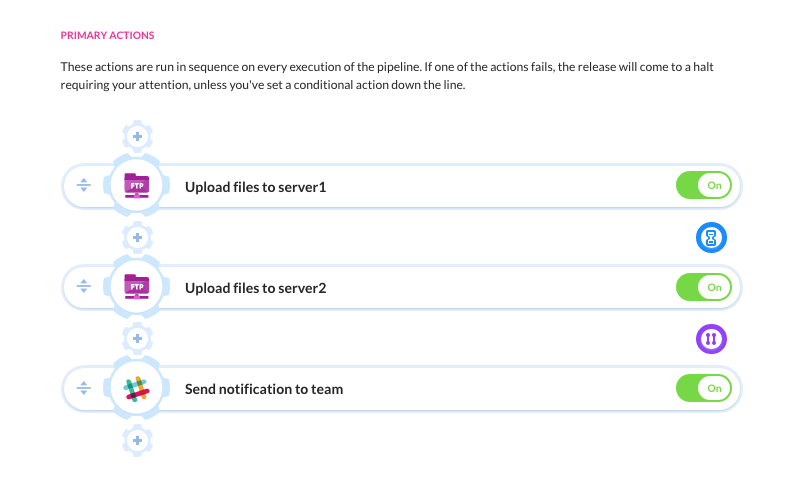
Task: Open the FTP icon for server1 upload
Action: (136, 186)
